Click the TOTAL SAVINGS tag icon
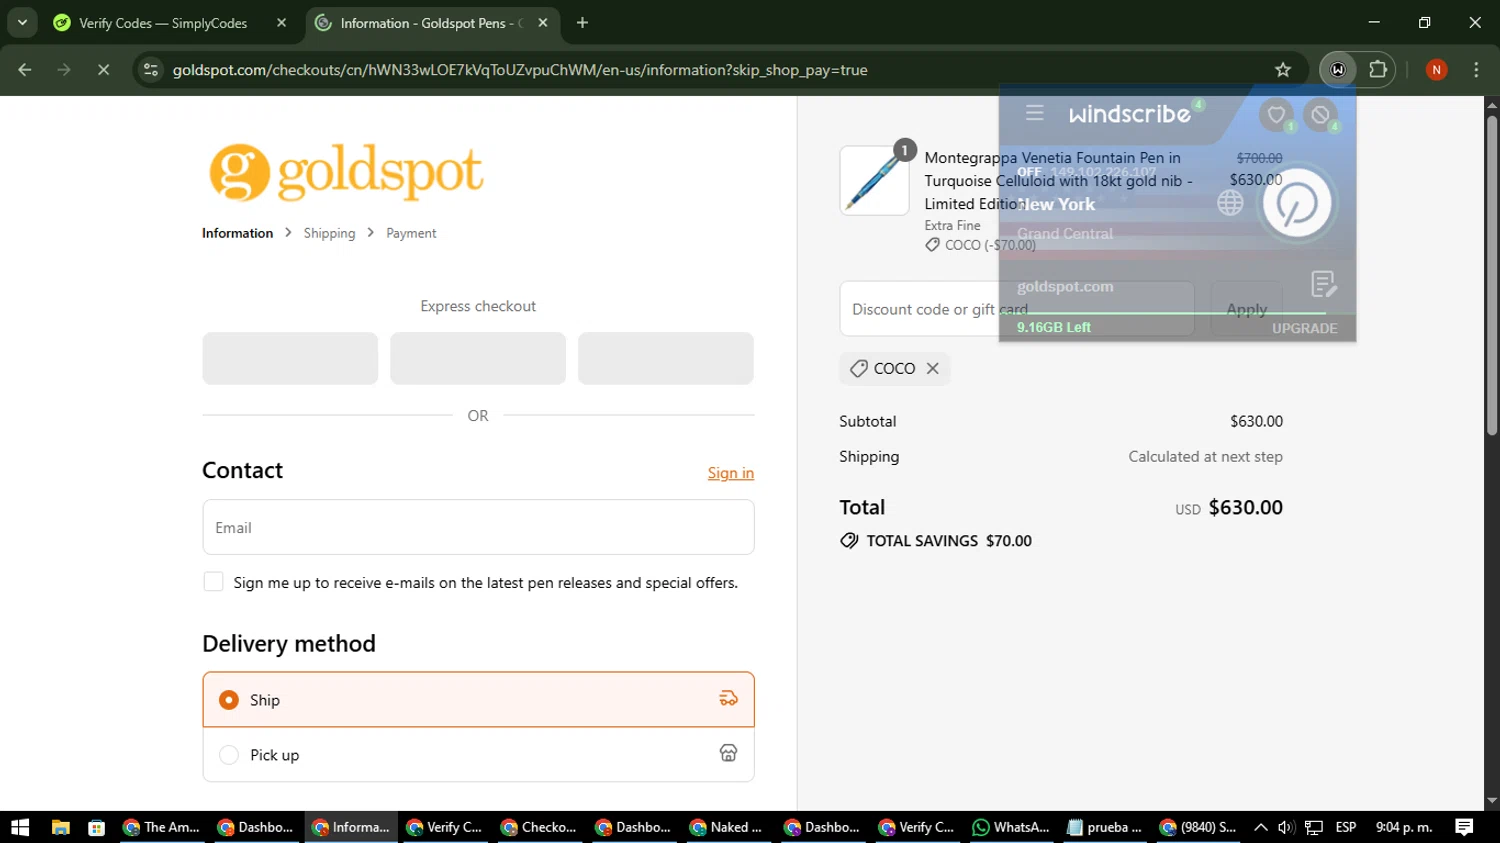The image size is (1500, 843). coord(849,541)
